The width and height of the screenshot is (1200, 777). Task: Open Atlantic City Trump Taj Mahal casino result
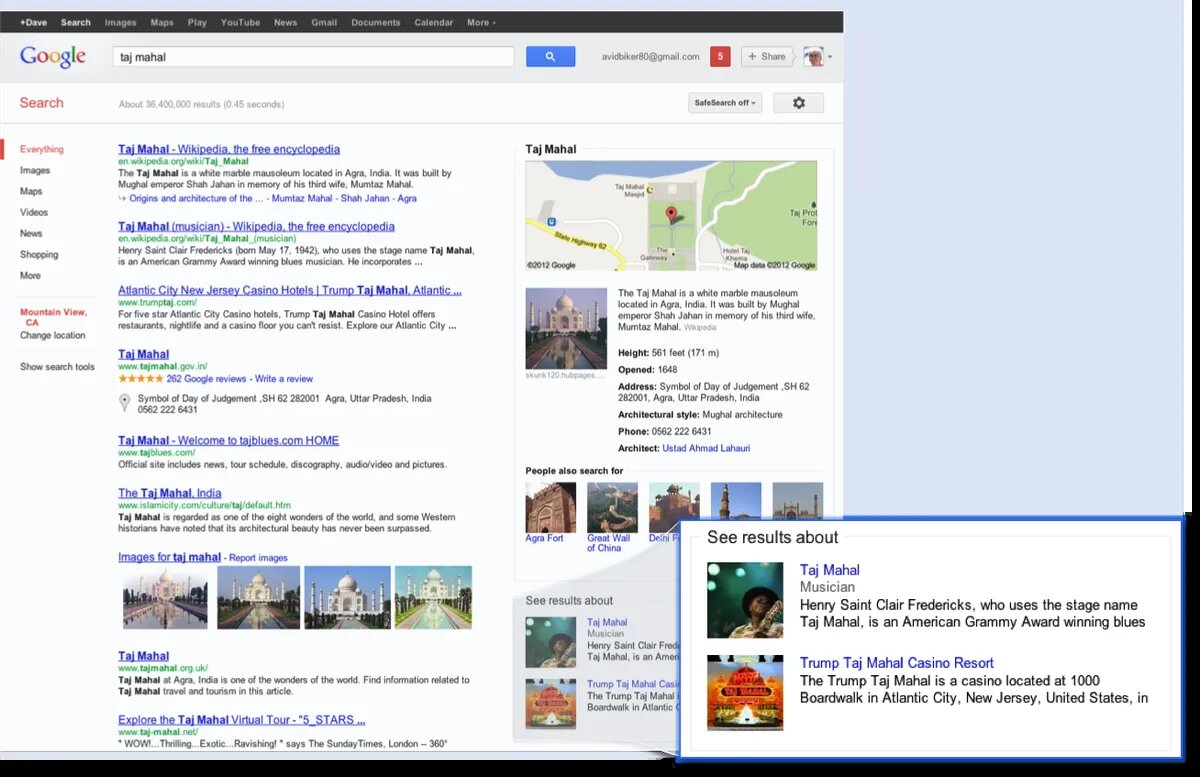pos(290,290)
